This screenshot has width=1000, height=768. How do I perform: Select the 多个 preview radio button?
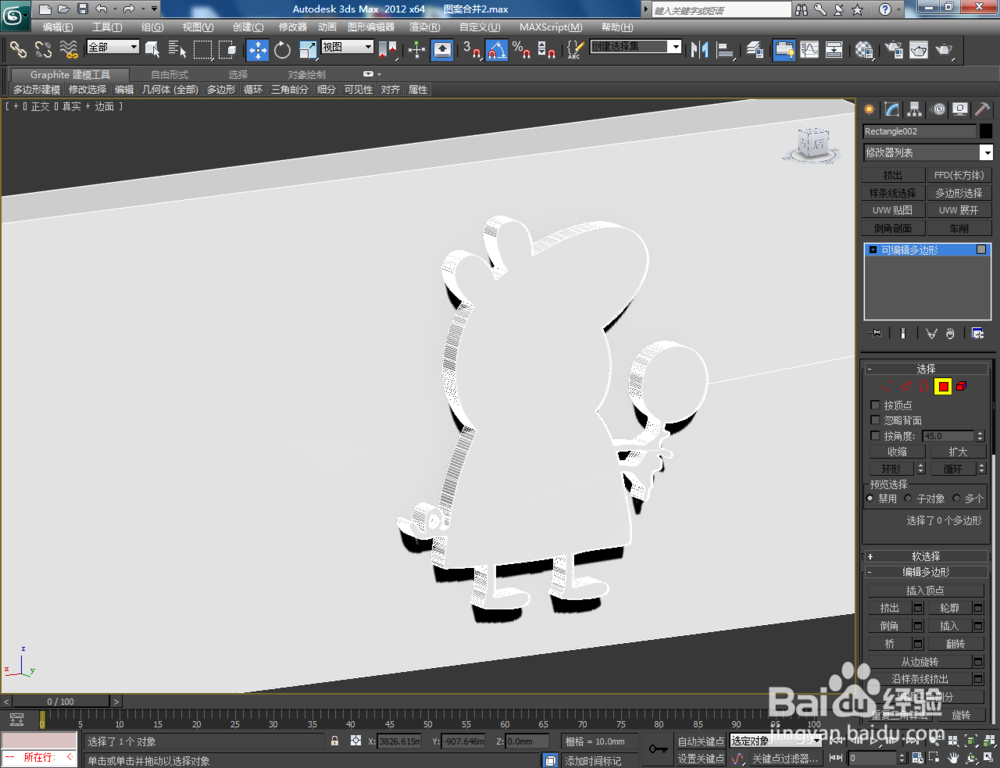[x=956, y=498]
